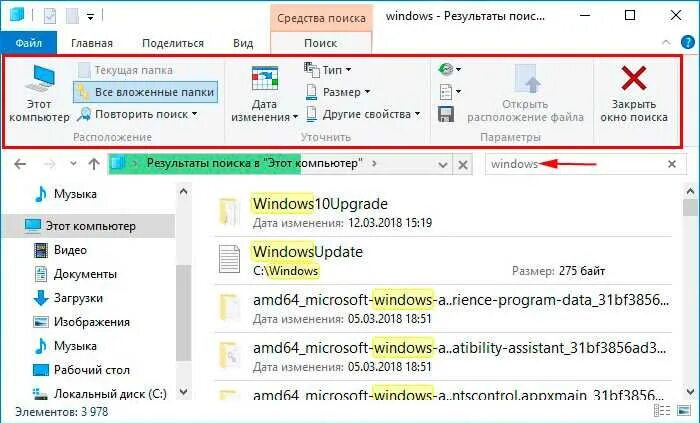Select the Search ribbon tab
The image size is (700, 423).
(x=321, y=43)
